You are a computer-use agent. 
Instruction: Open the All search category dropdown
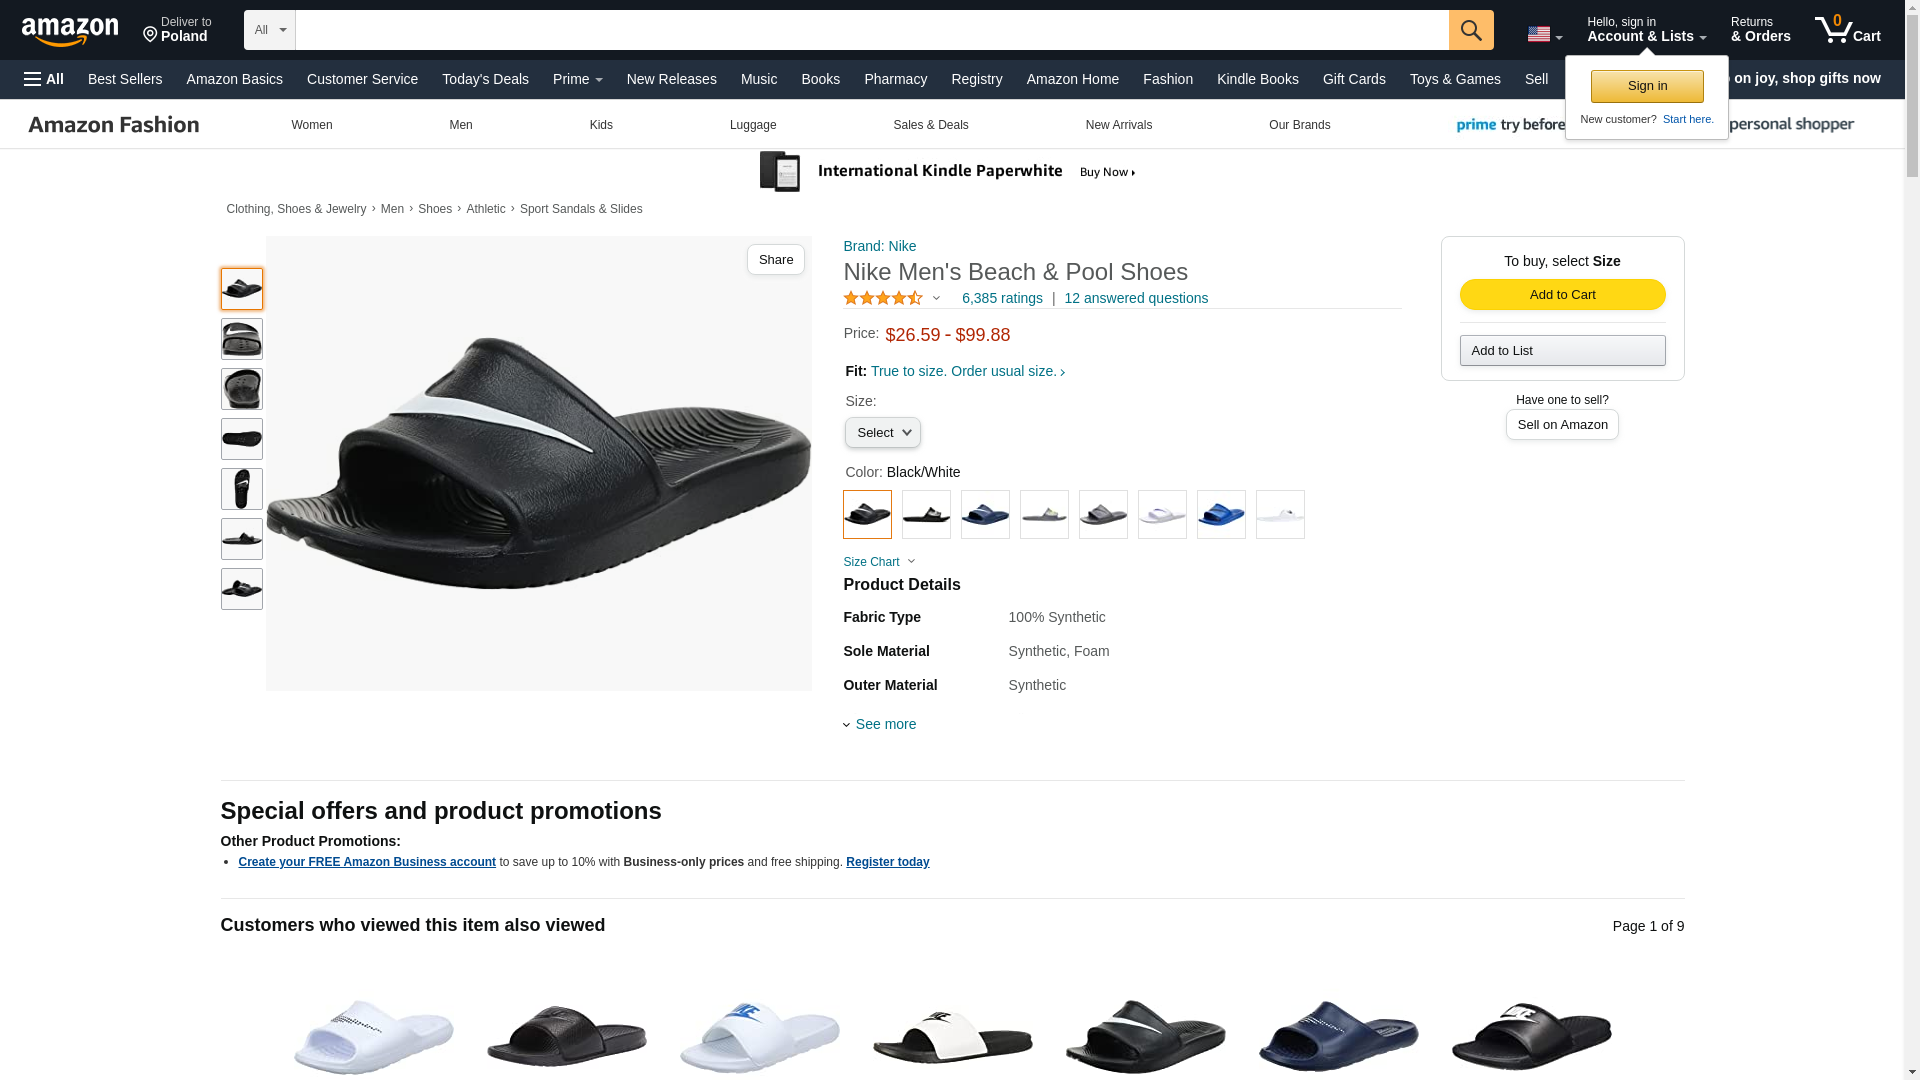[x=269, y=30]
